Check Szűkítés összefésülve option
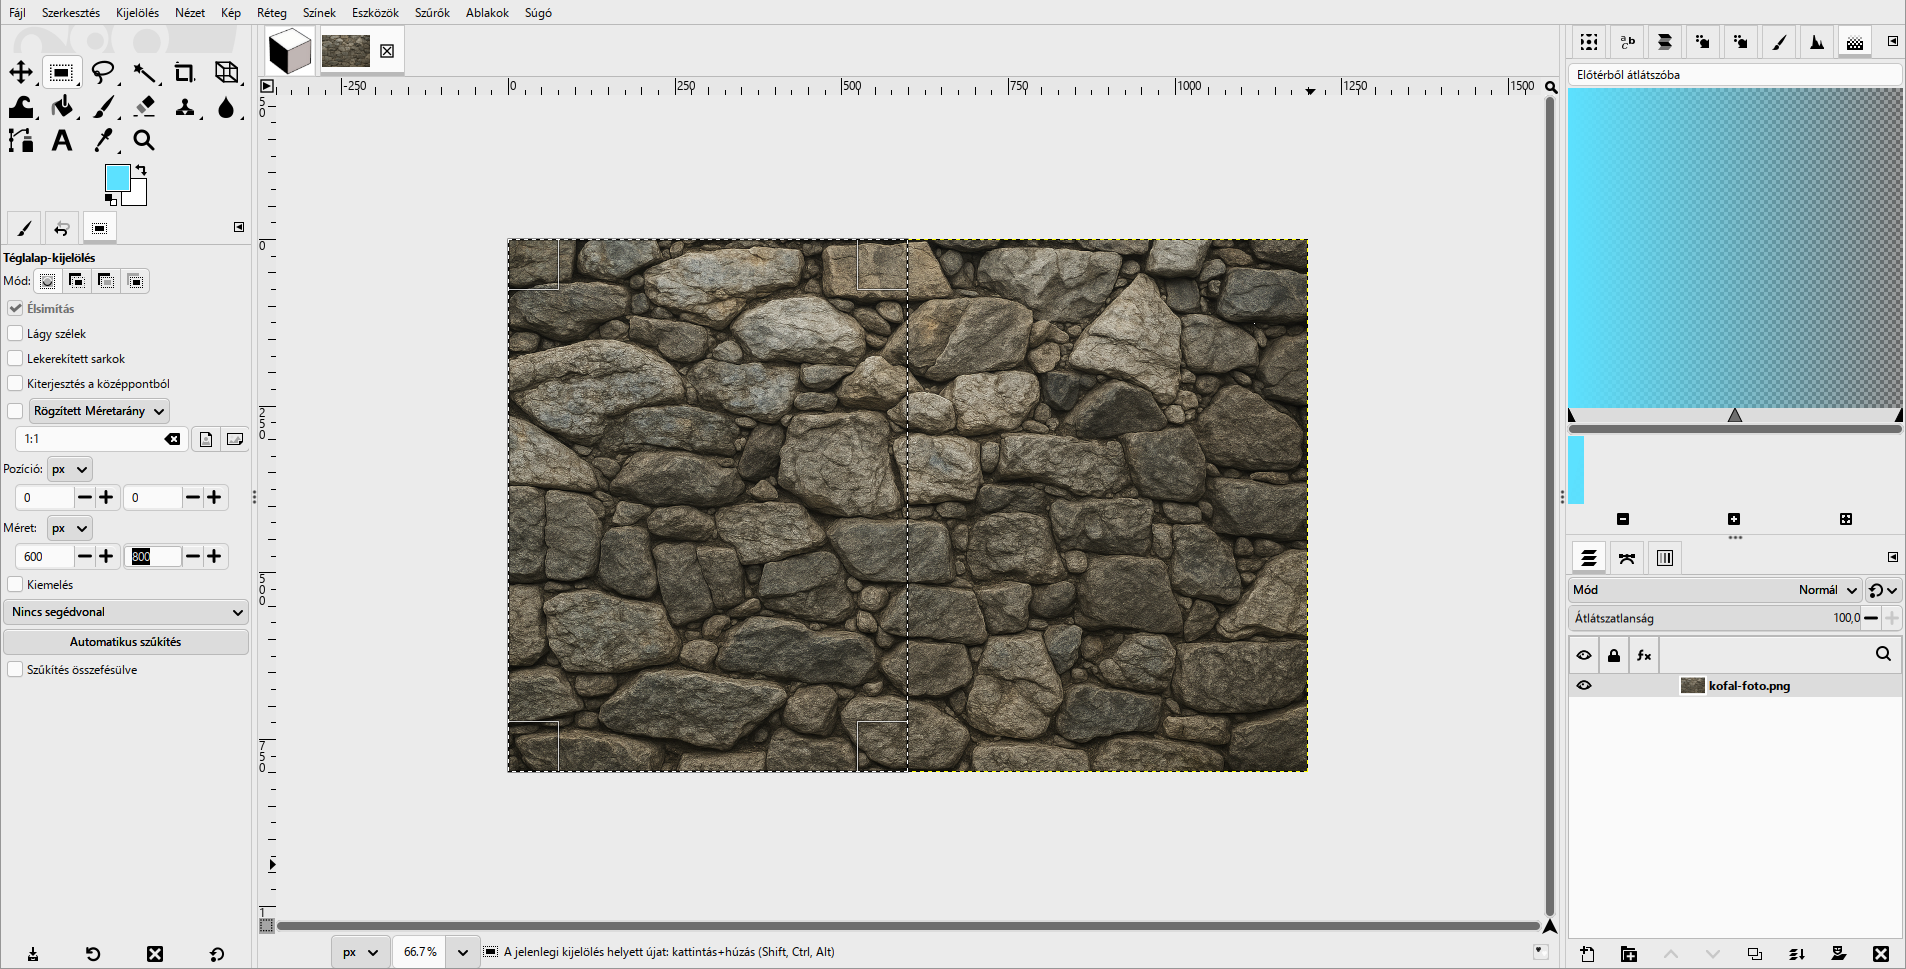 point(15,669)
